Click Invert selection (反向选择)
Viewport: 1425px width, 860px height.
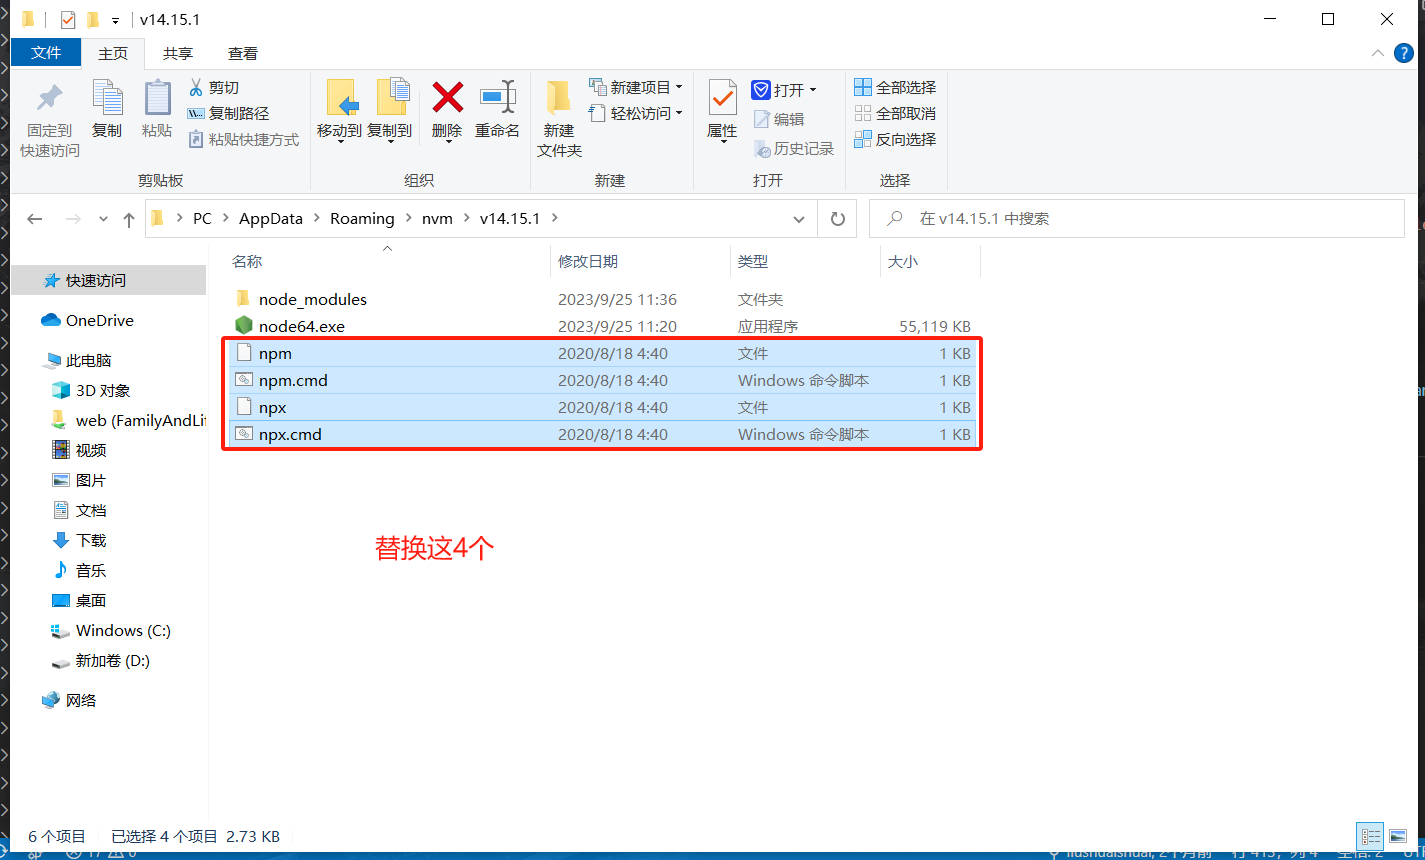click(895, 140)
